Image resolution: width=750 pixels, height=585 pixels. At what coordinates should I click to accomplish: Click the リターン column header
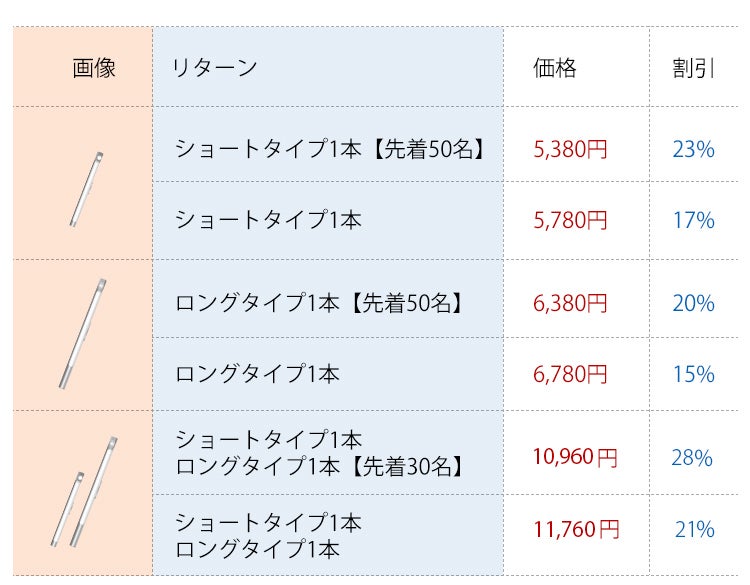pyautogui.click(x=214, y=68)
